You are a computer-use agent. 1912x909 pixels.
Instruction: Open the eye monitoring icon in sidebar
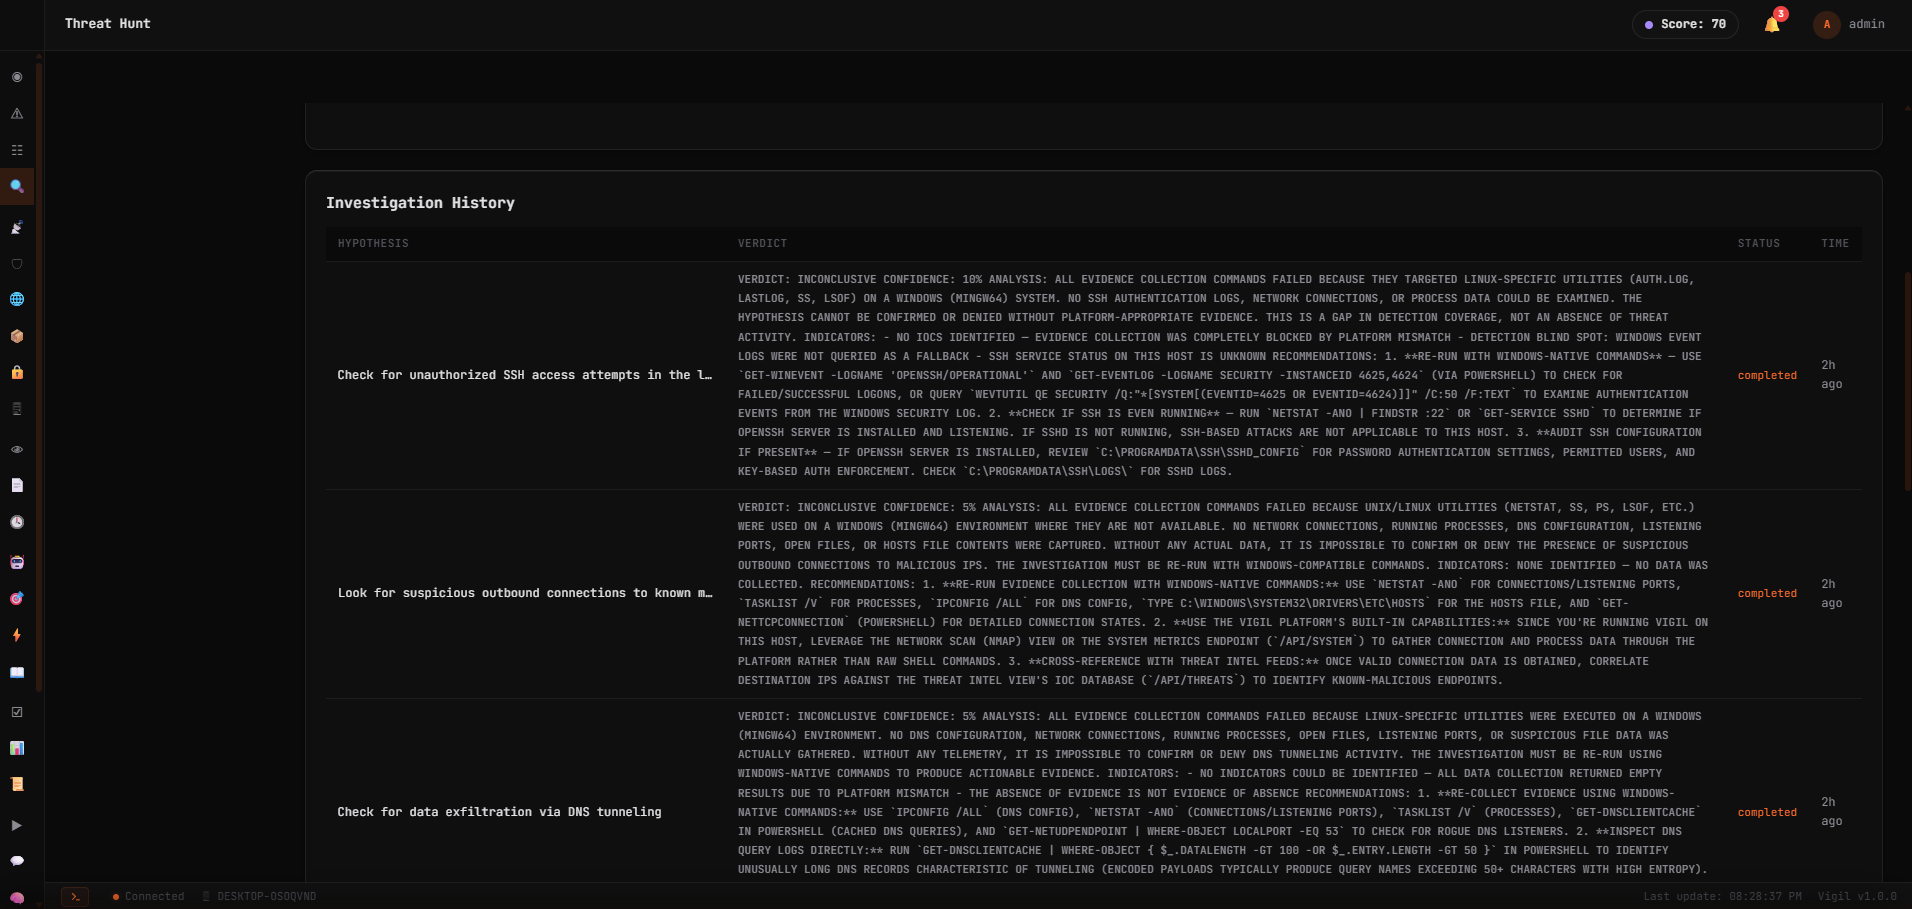click(17, 450)
